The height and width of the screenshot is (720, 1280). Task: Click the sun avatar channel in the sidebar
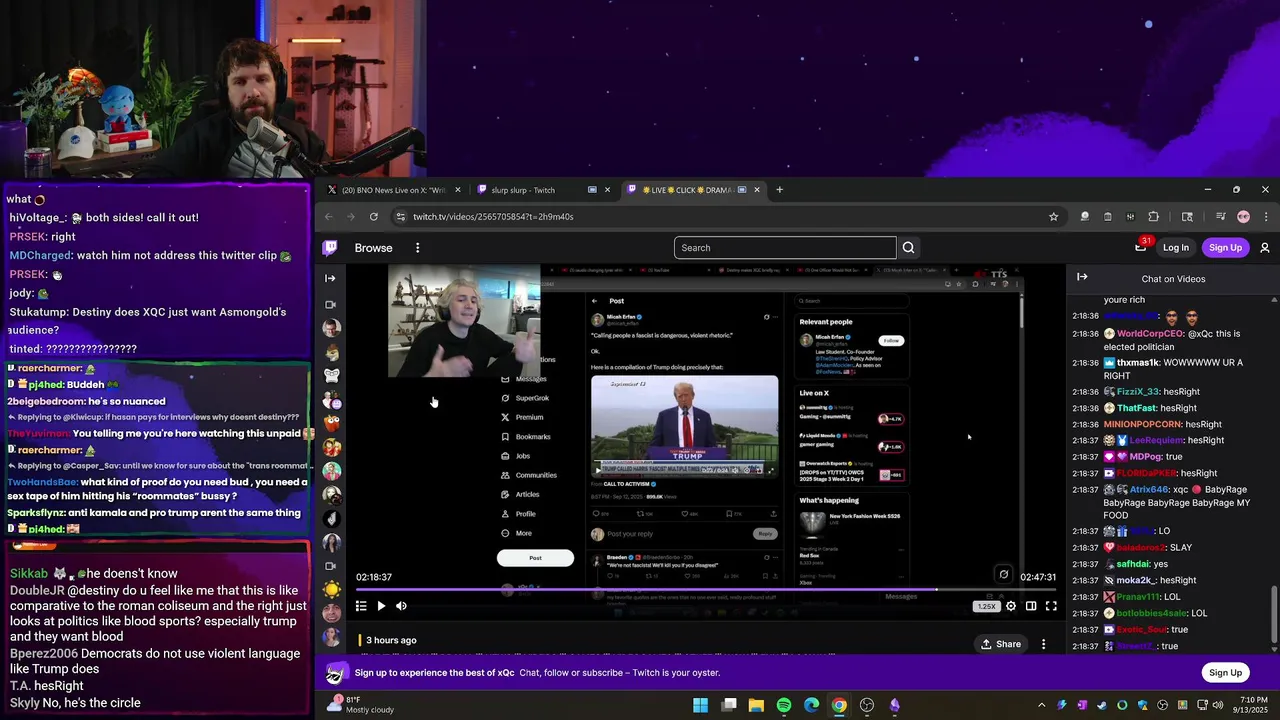[331, 590]
